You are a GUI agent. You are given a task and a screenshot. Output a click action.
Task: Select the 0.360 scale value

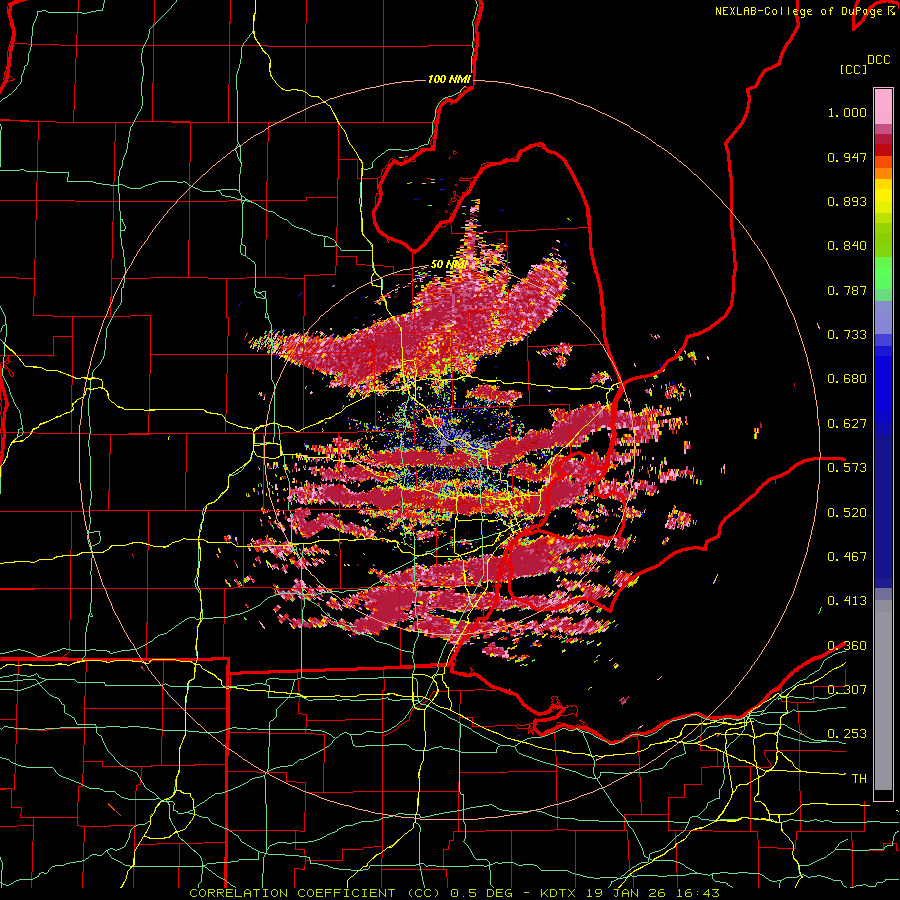(x=847, y=645)
